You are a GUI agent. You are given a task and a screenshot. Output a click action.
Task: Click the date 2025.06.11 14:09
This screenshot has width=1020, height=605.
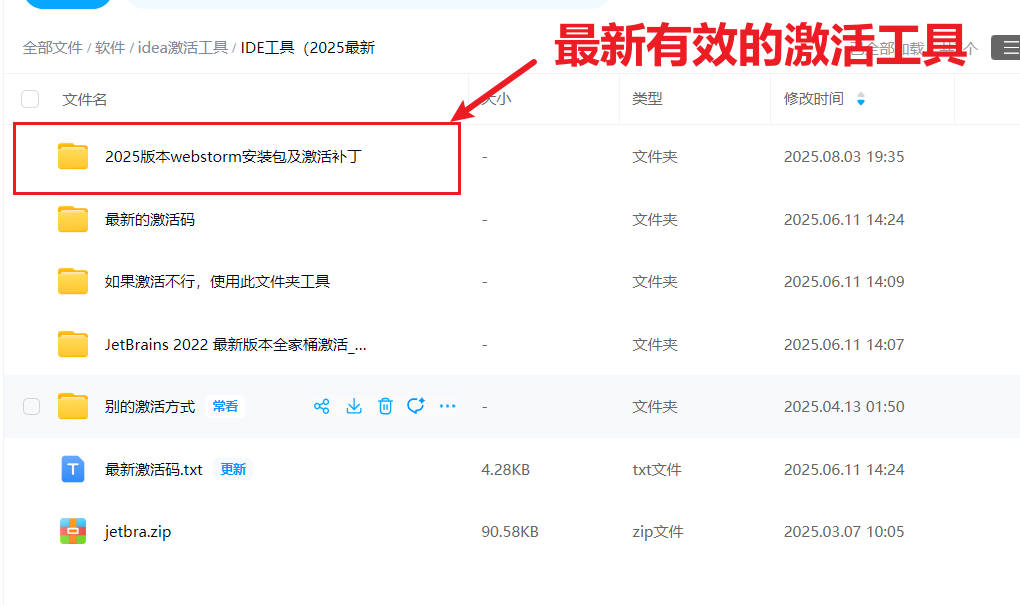844,282
